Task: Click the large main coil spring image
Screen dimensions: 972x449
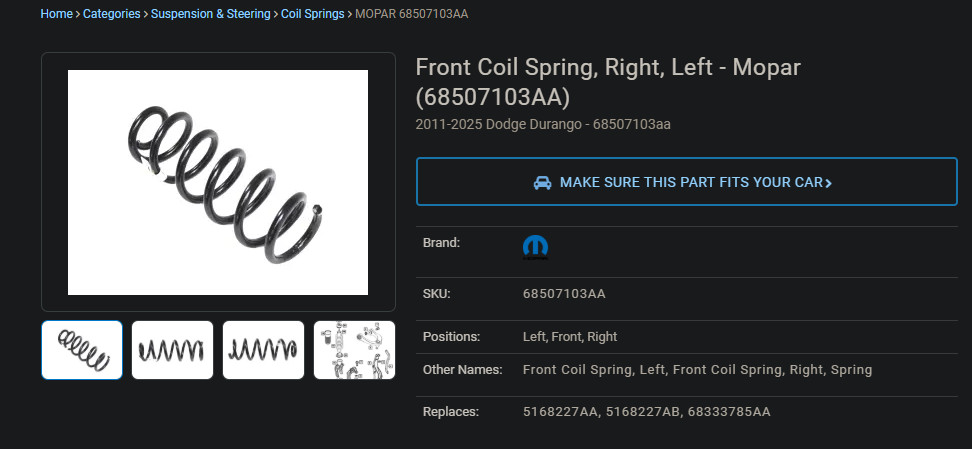Action: click(x=218, y=182)
